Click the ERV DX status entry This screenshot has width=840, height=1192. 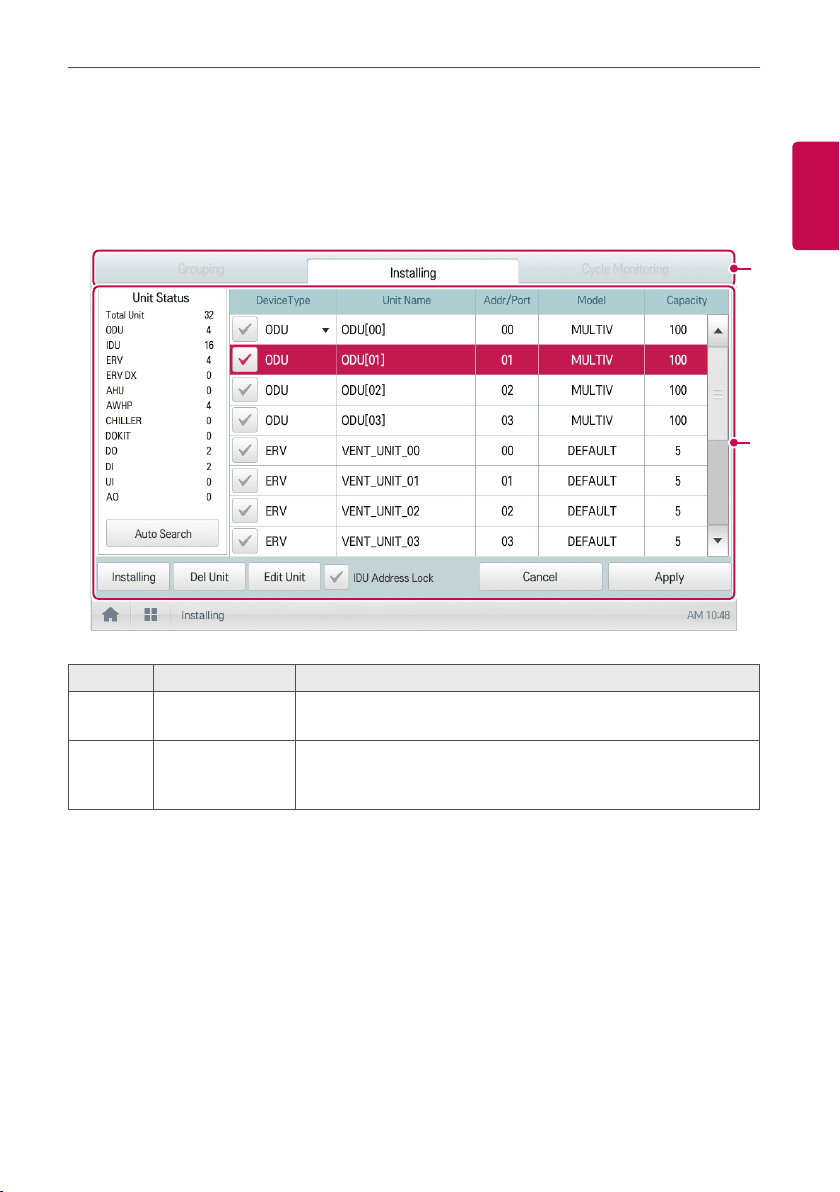[160, 376]
